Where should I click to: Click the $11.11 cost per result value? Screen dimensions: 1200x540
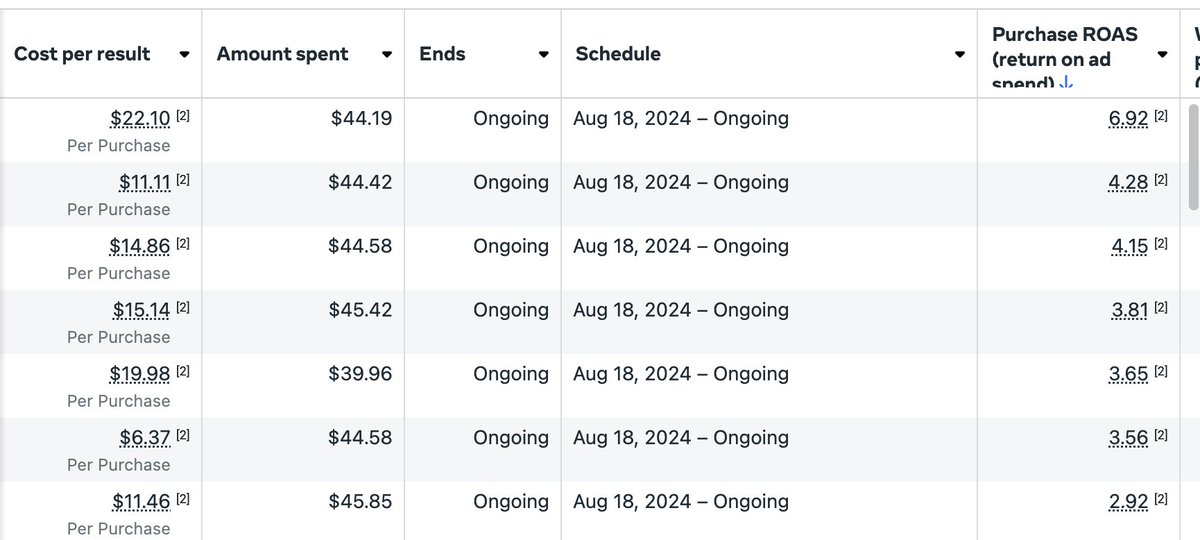coord(144,183)
